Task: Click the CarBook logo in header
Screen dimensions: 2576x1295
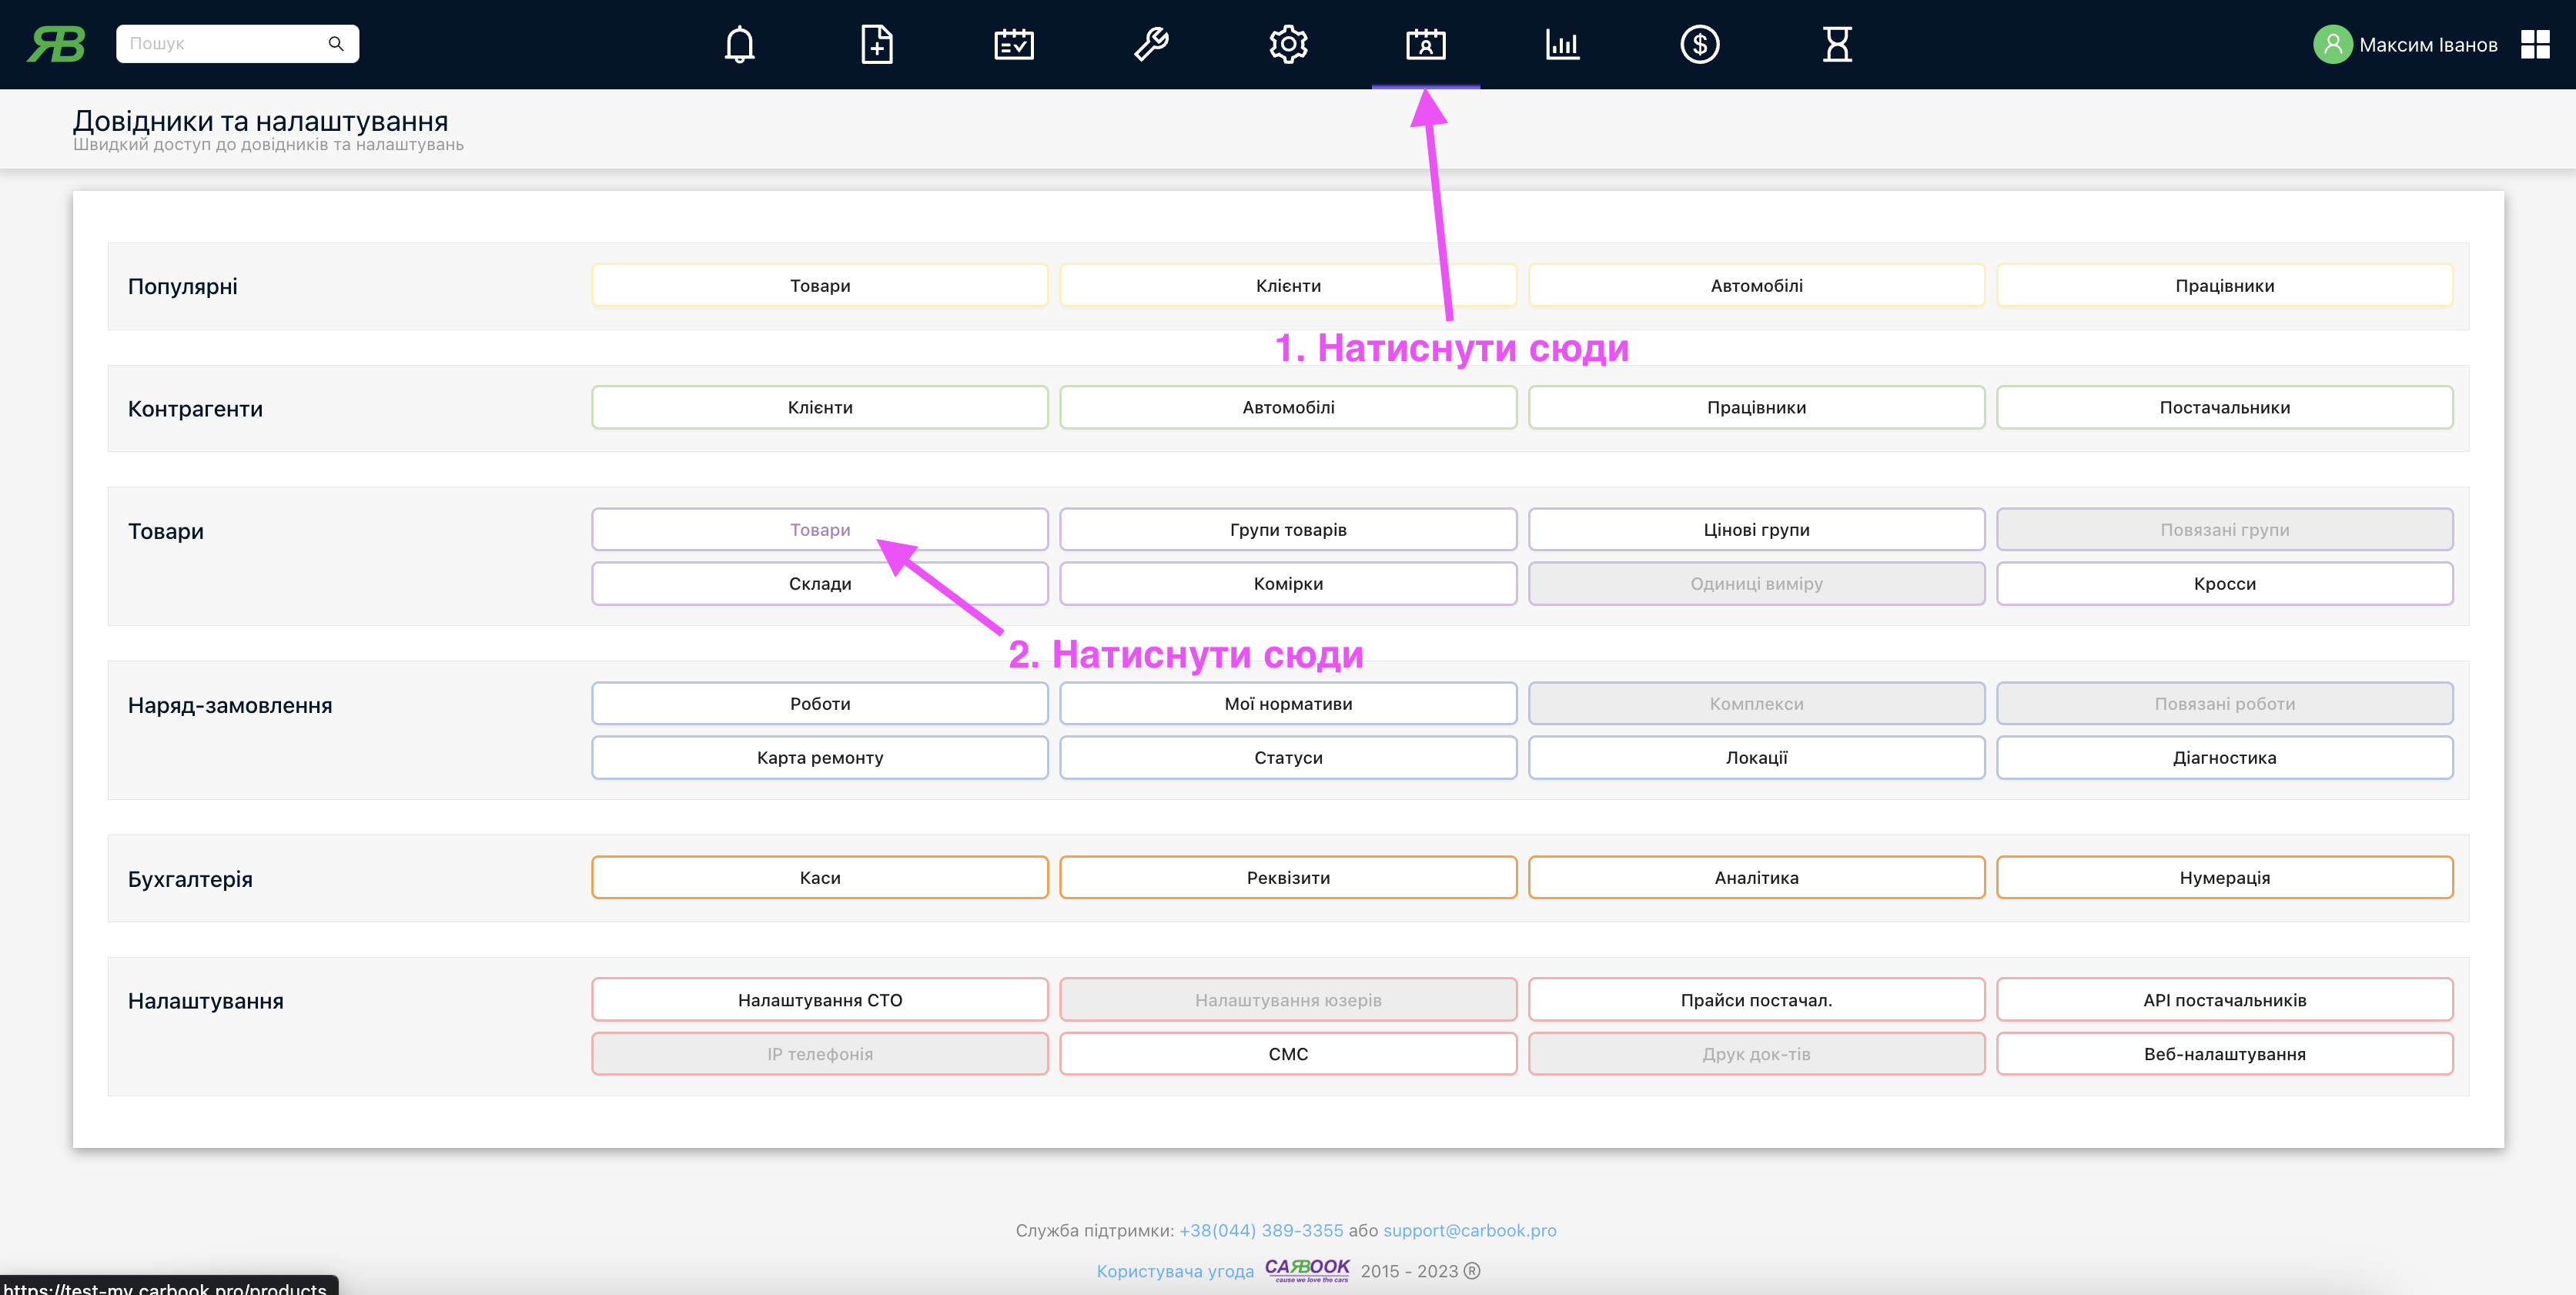Action: [x=56, y=44]
